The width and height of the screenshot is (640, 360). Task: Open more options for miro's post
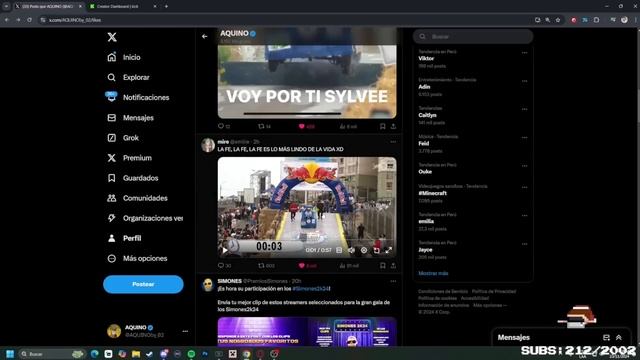393,142
